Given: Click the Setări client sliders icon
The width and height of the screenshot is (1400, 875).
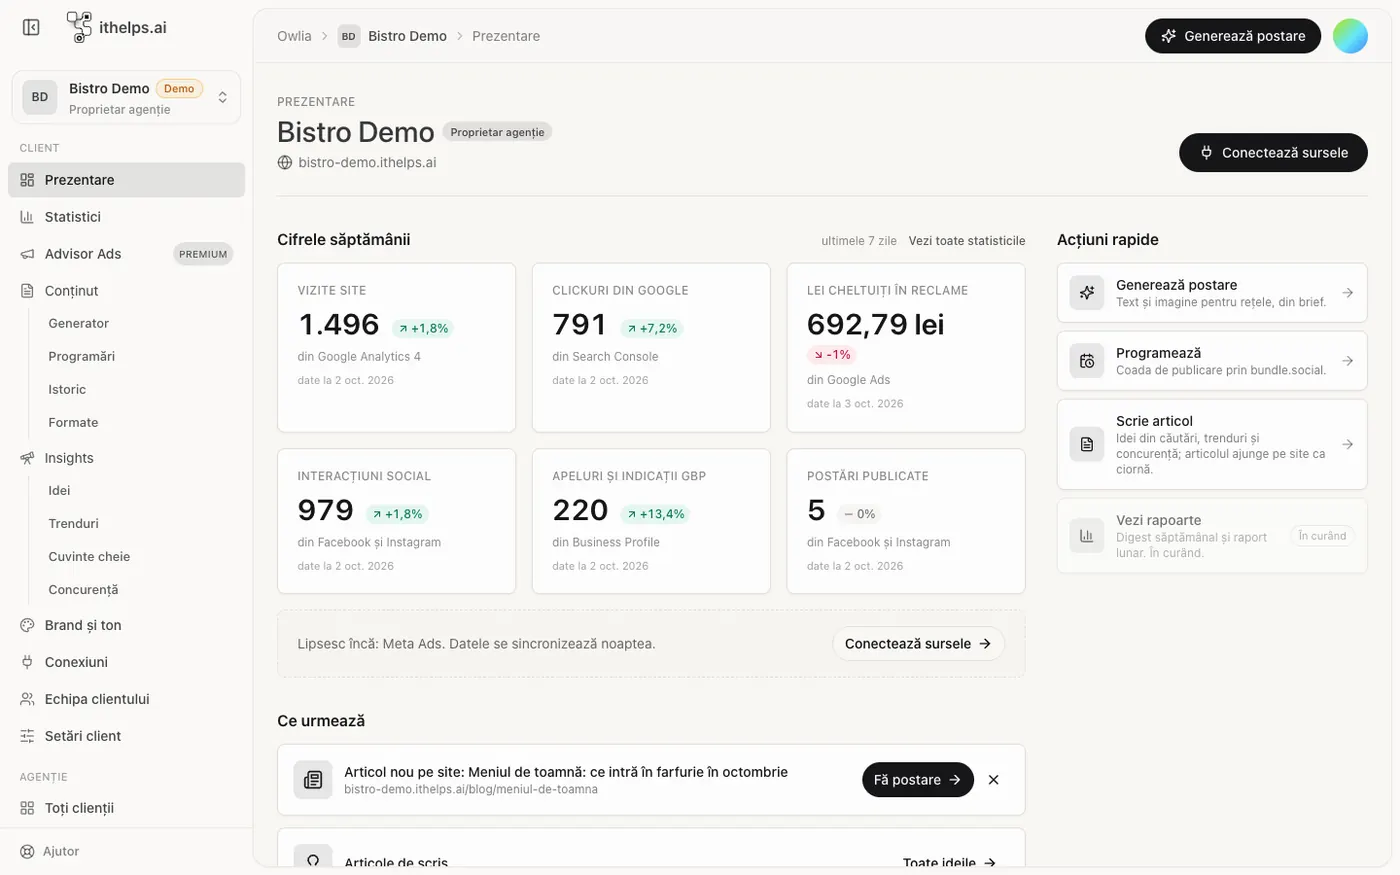Looking at the screenshot, I should tap(27, 736).
